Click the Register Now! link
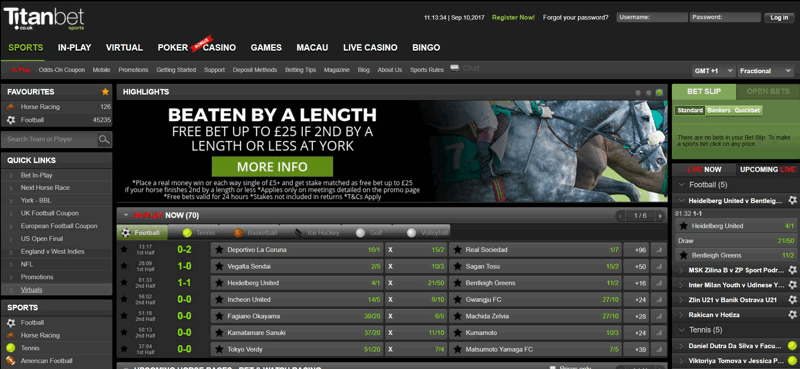Viewport: 800px width, 369px height. [513, 17]
